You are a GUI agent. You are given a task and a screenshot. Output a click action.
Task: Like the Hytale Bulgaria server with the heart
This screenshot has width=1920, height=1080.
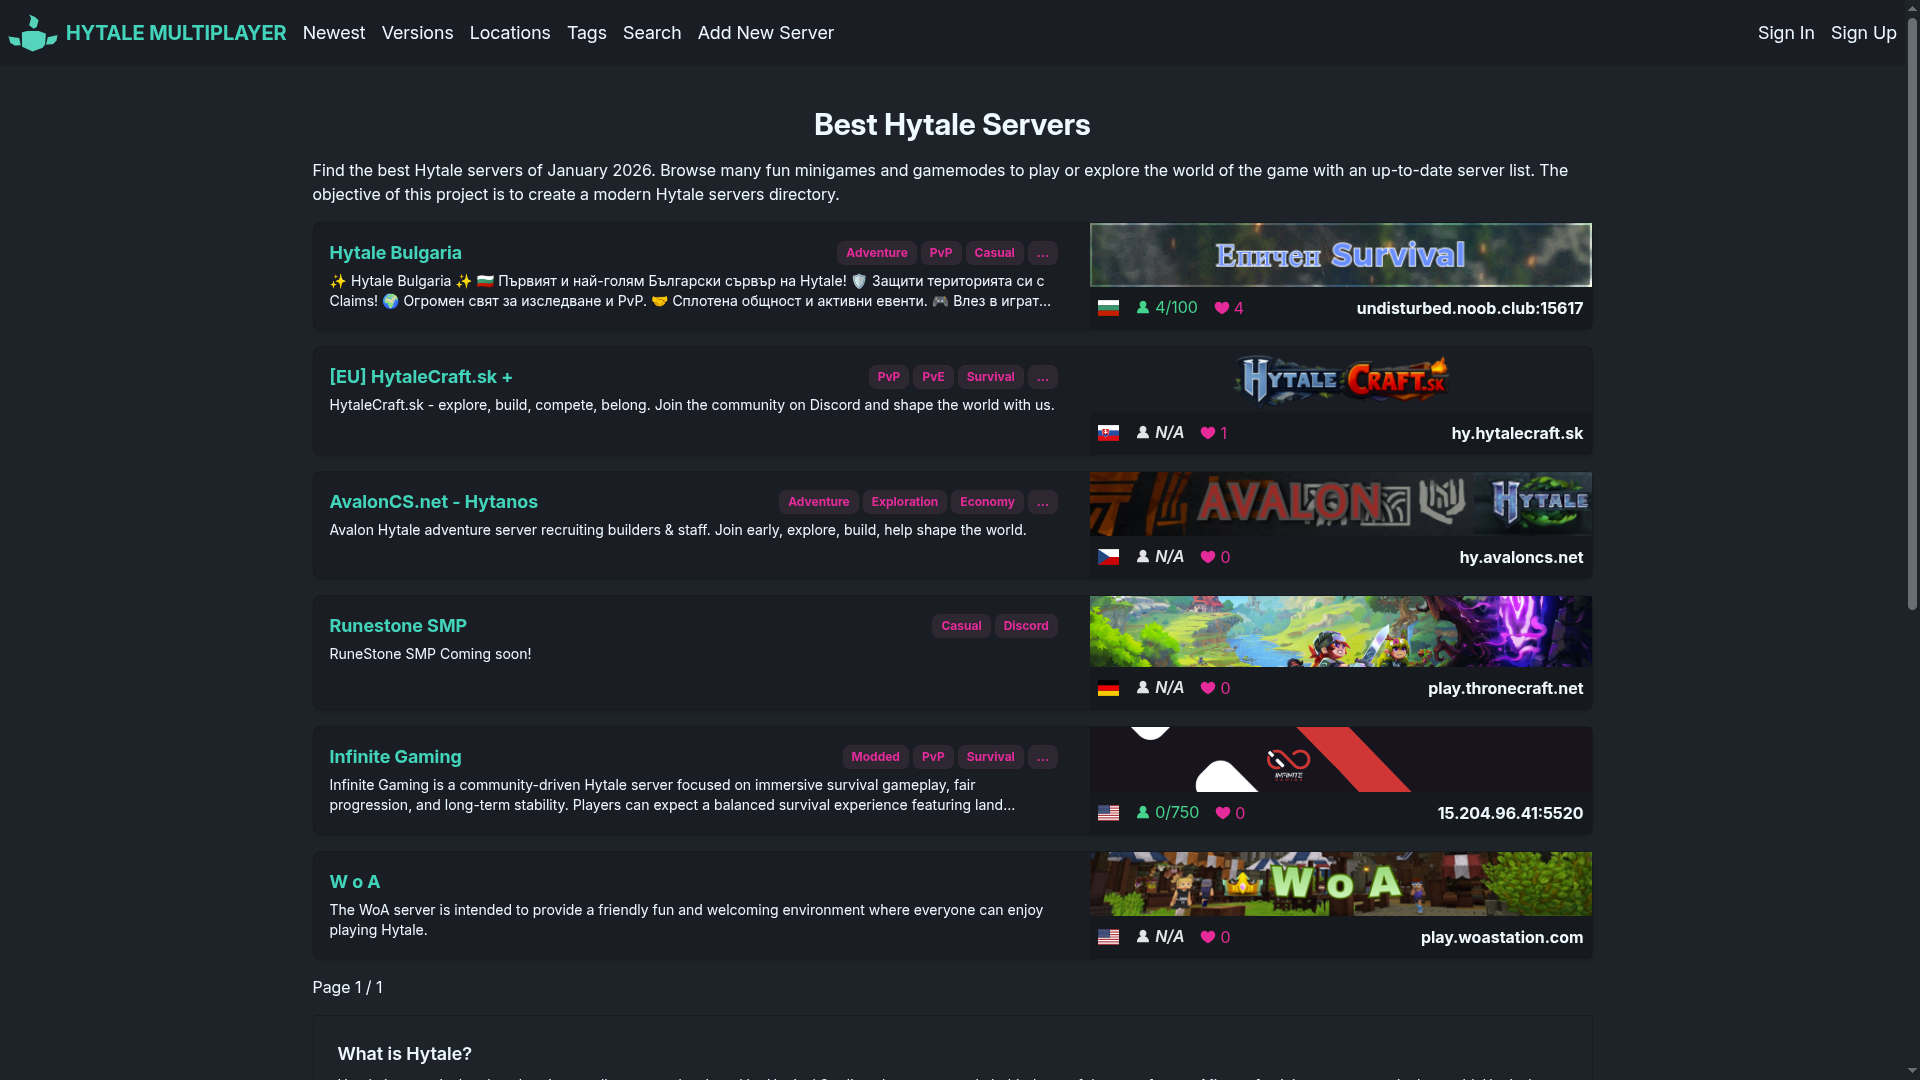point(1222,308)
